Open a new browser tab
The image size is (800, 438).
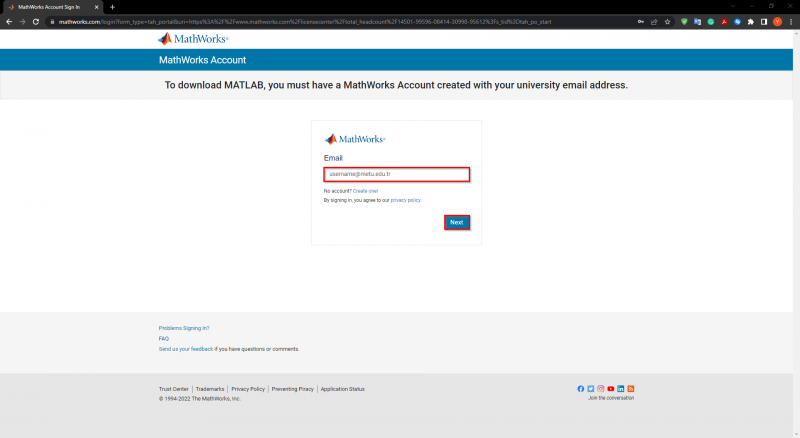coord(112,7)
